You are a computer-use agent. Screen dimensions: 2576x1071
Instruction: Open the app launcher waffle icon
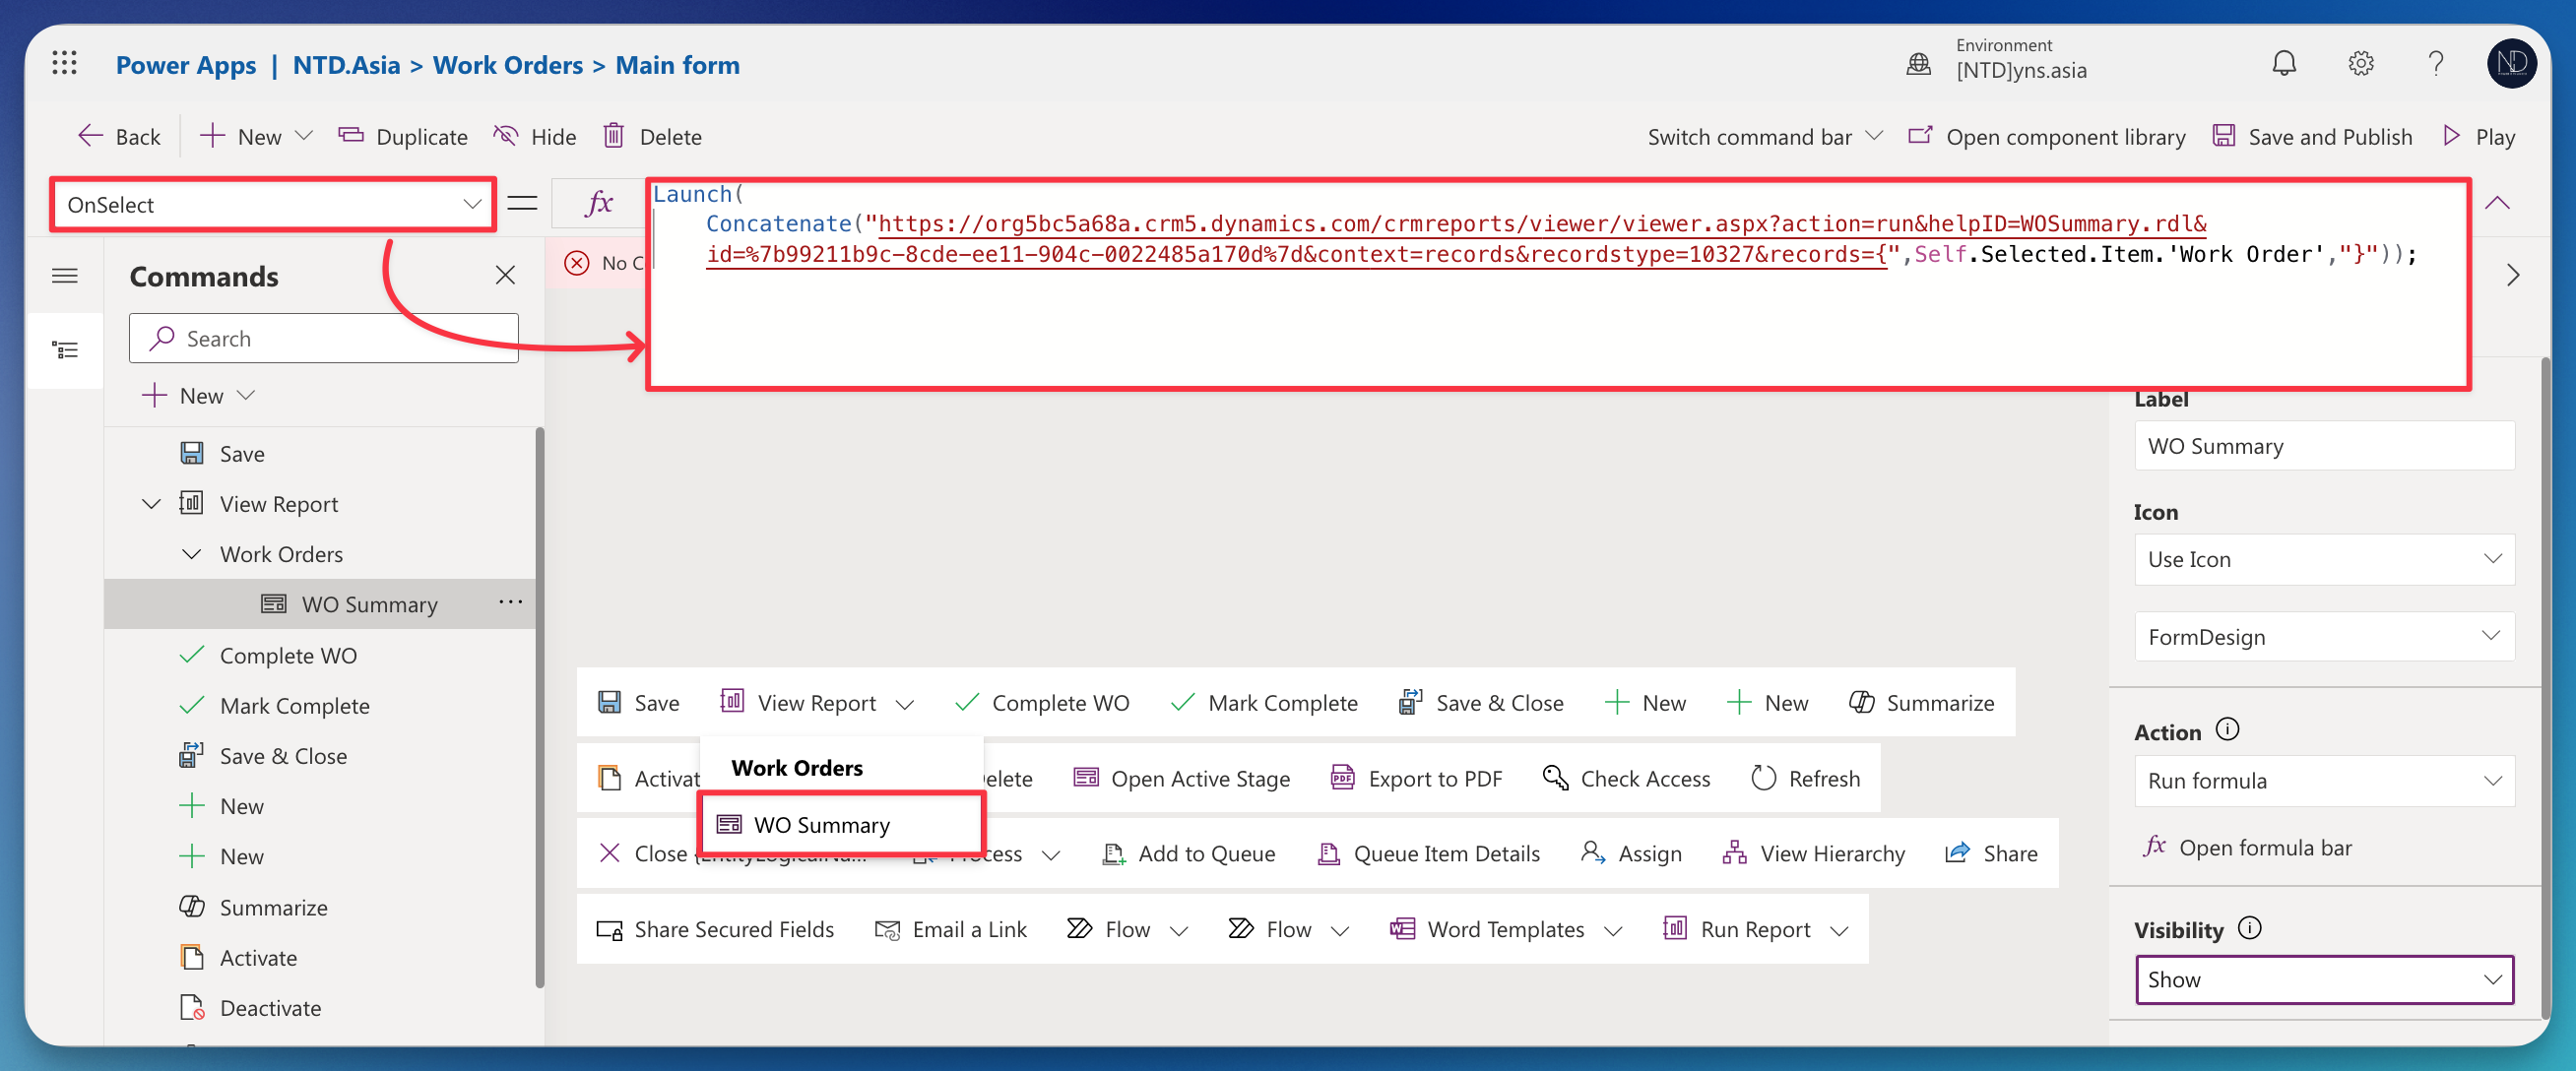coord(64,64)
